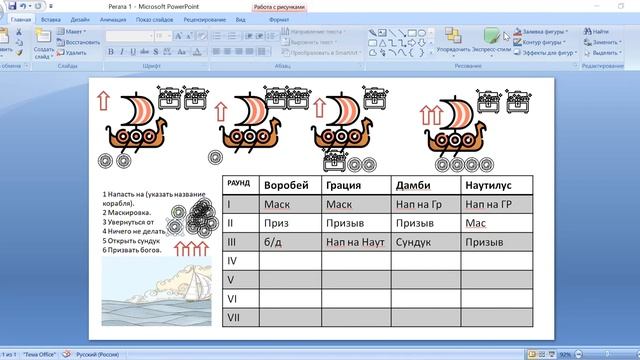This screenshot has height=360, width=640.
Task: Open the Выделить select dropdown
Action: pyautogui.click(x=602, y=53)
